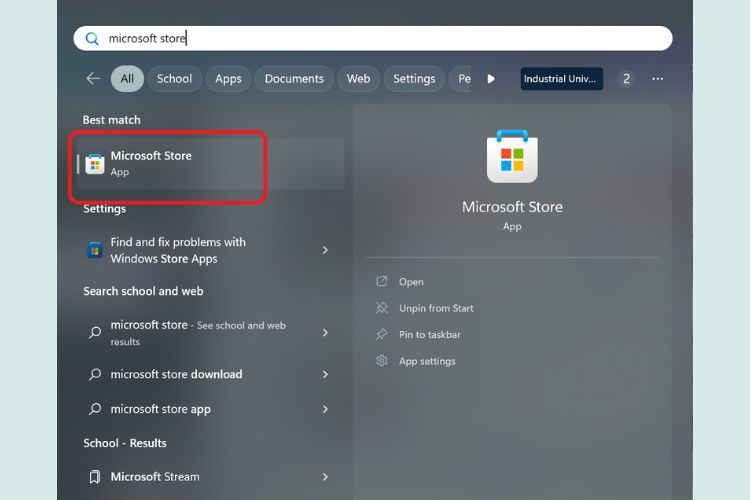
Task: Open Microsoft Stream school result
Action: (210, 477)
